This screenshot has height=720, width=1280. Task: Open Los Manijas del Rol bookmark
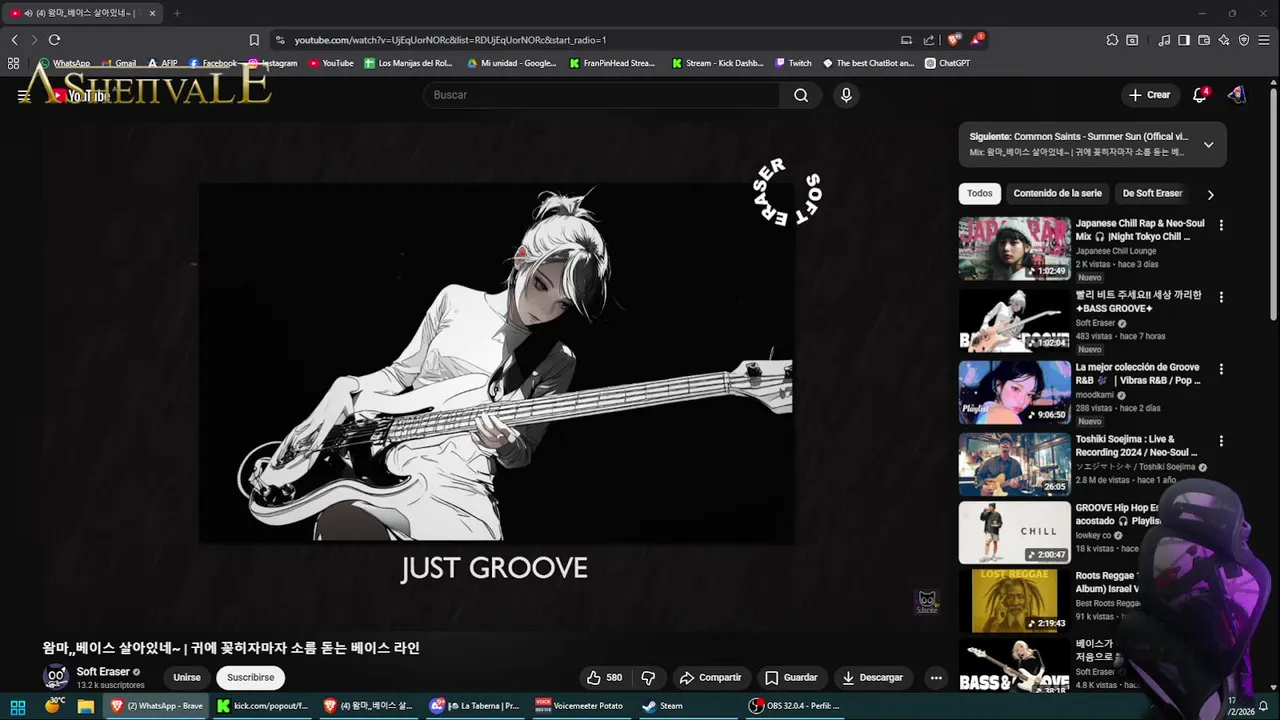point(408,63)
